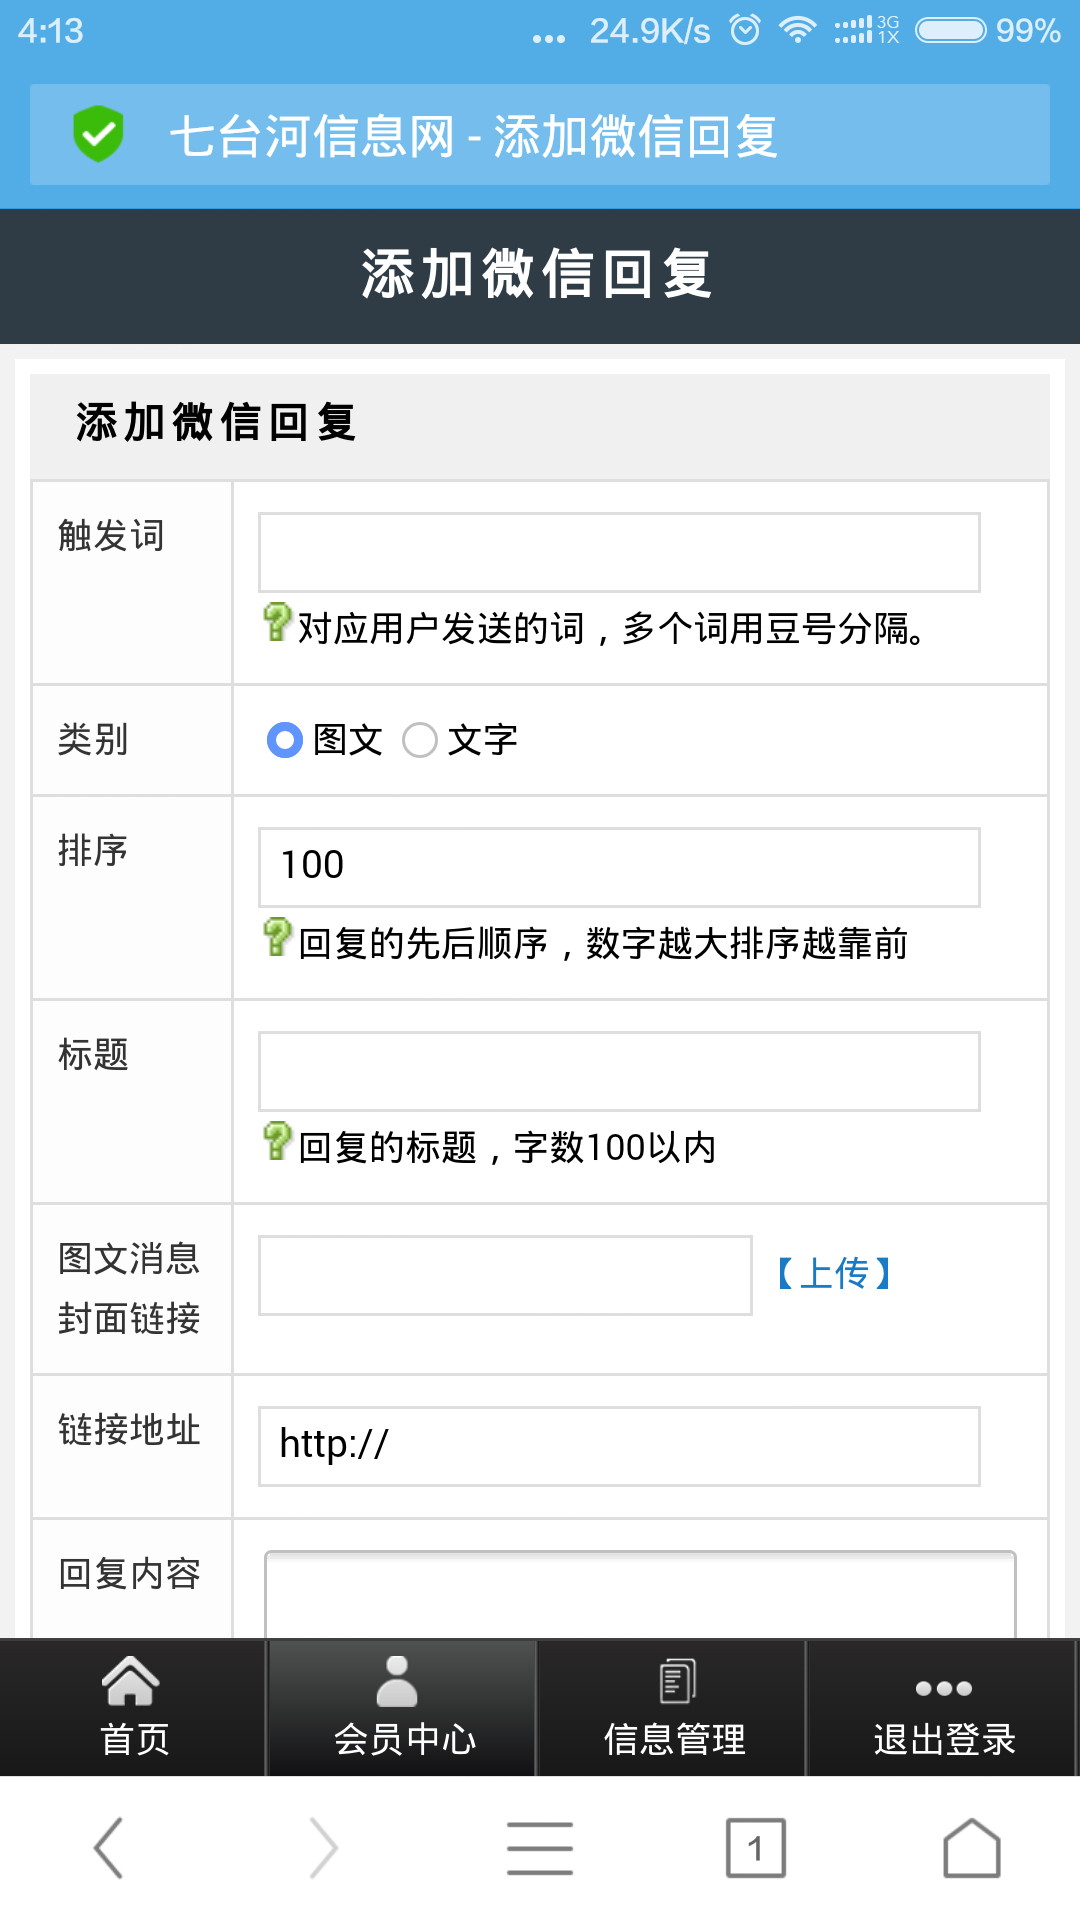Focus the 标题 text field
The height and width of the screenshot is (1920, 1080).
[619, 1071]
